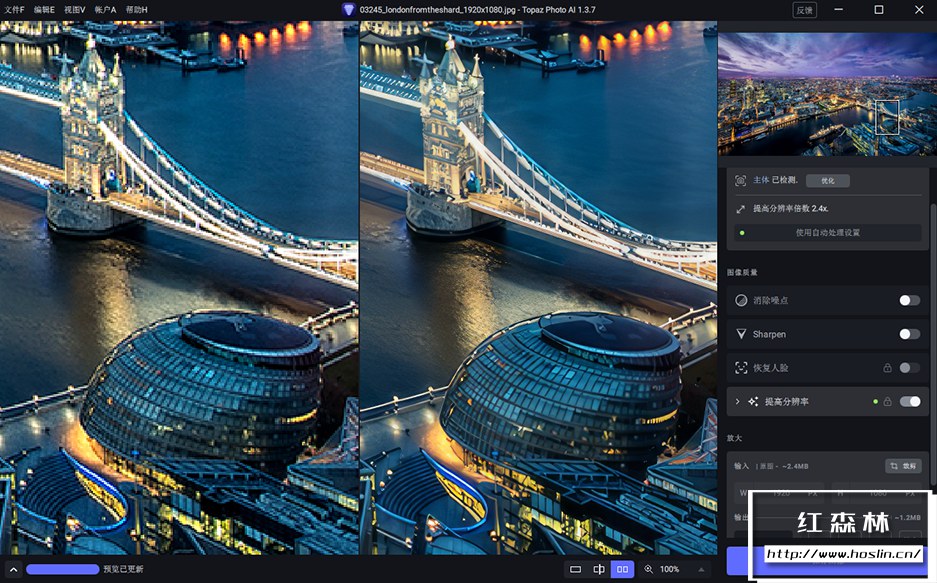Open the 视图V menu
The width and height of the screenshot is (937, 583).
click(x=75, y=10)
